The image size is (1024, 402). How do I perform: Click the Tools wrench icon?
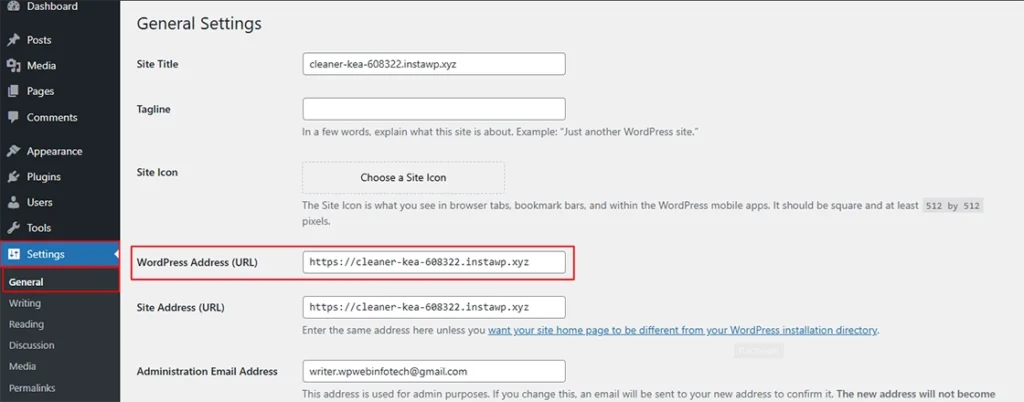pos(13,228)
